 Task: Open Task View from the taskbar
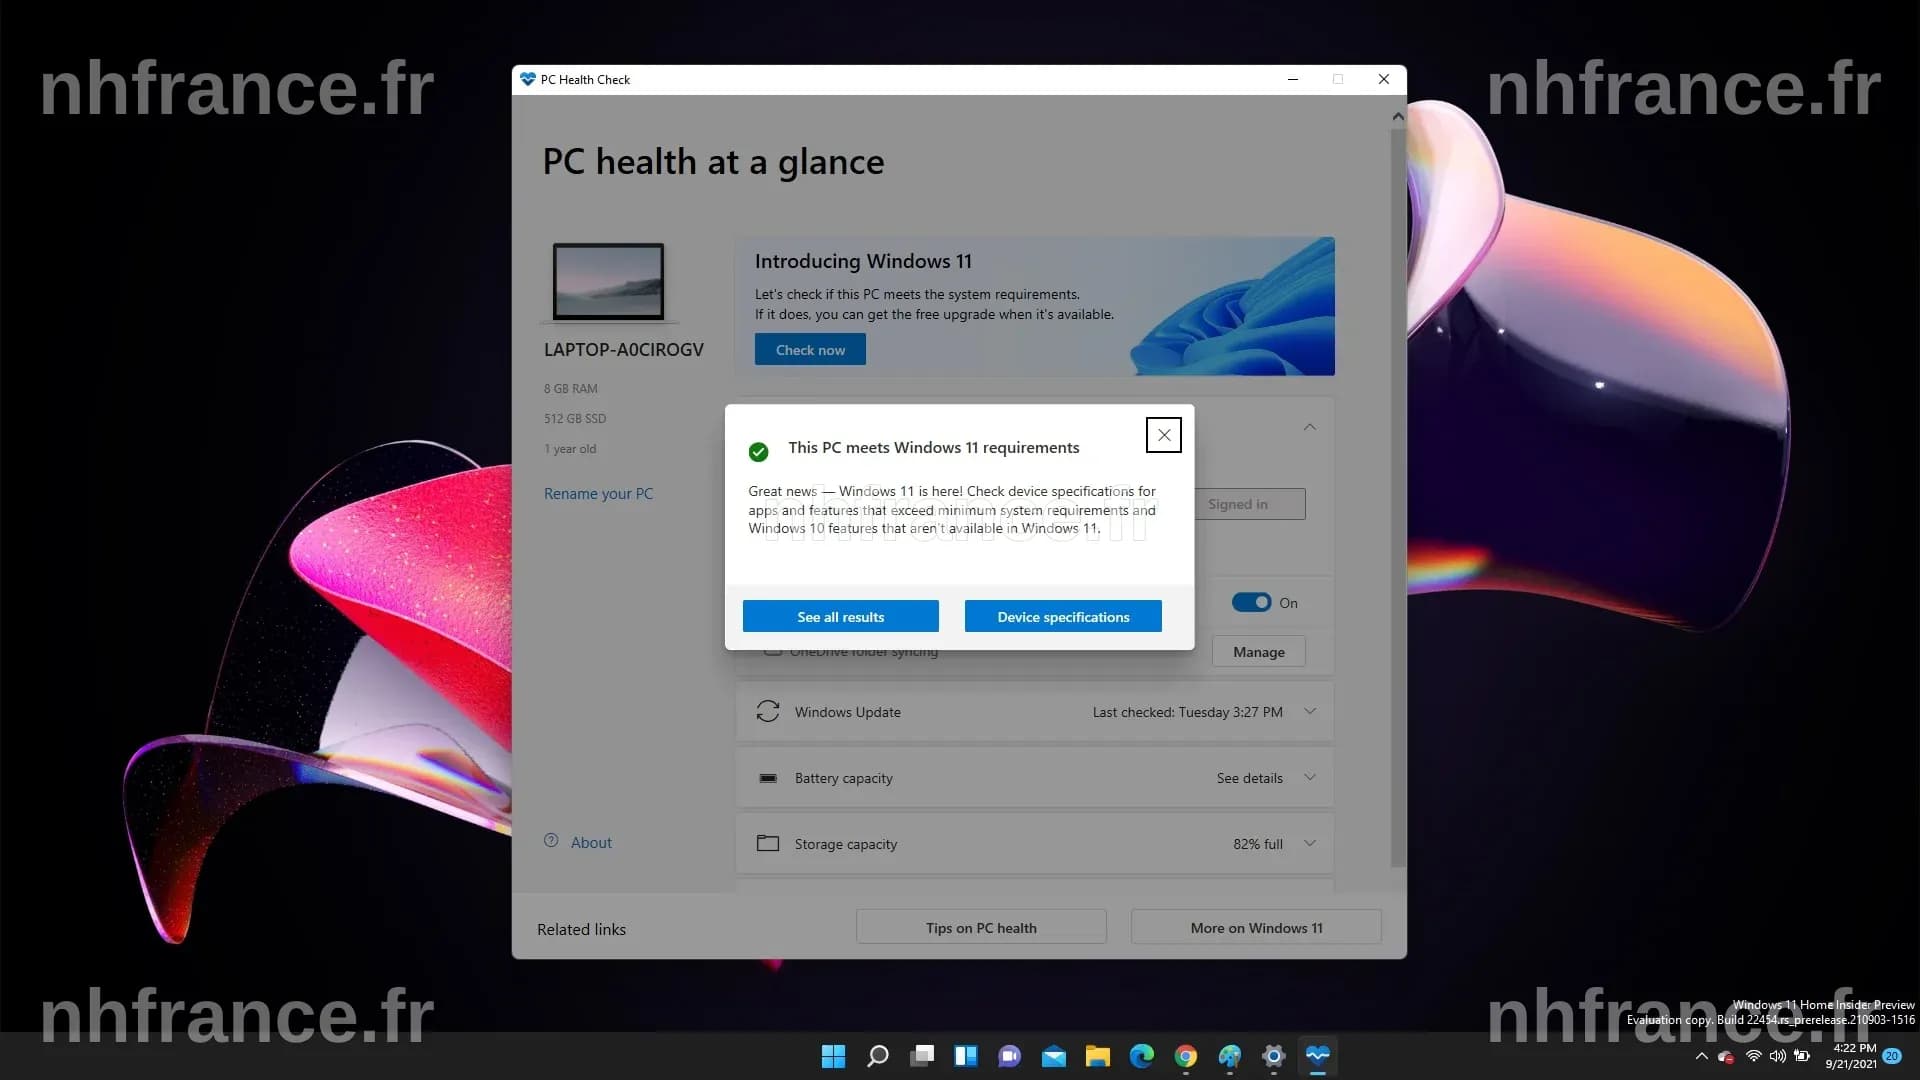(921, 1056)
